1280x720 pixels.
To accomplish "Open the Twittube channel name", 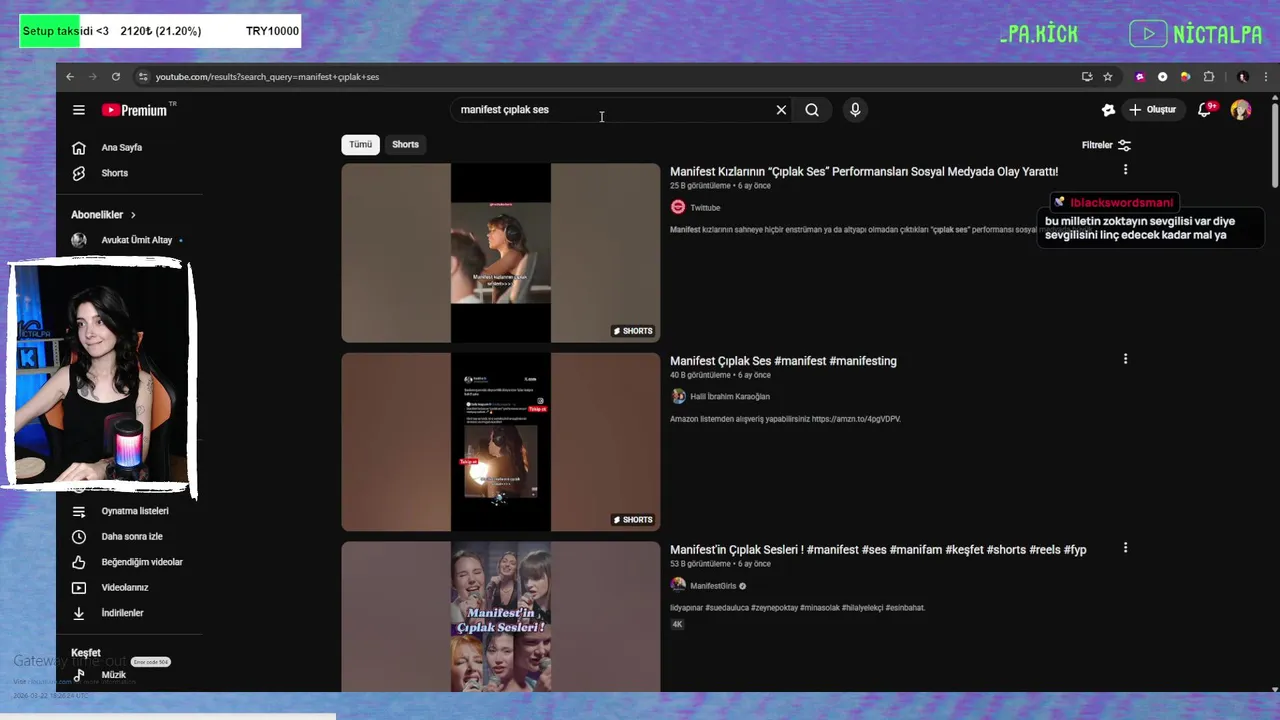I will pos(705,208).
